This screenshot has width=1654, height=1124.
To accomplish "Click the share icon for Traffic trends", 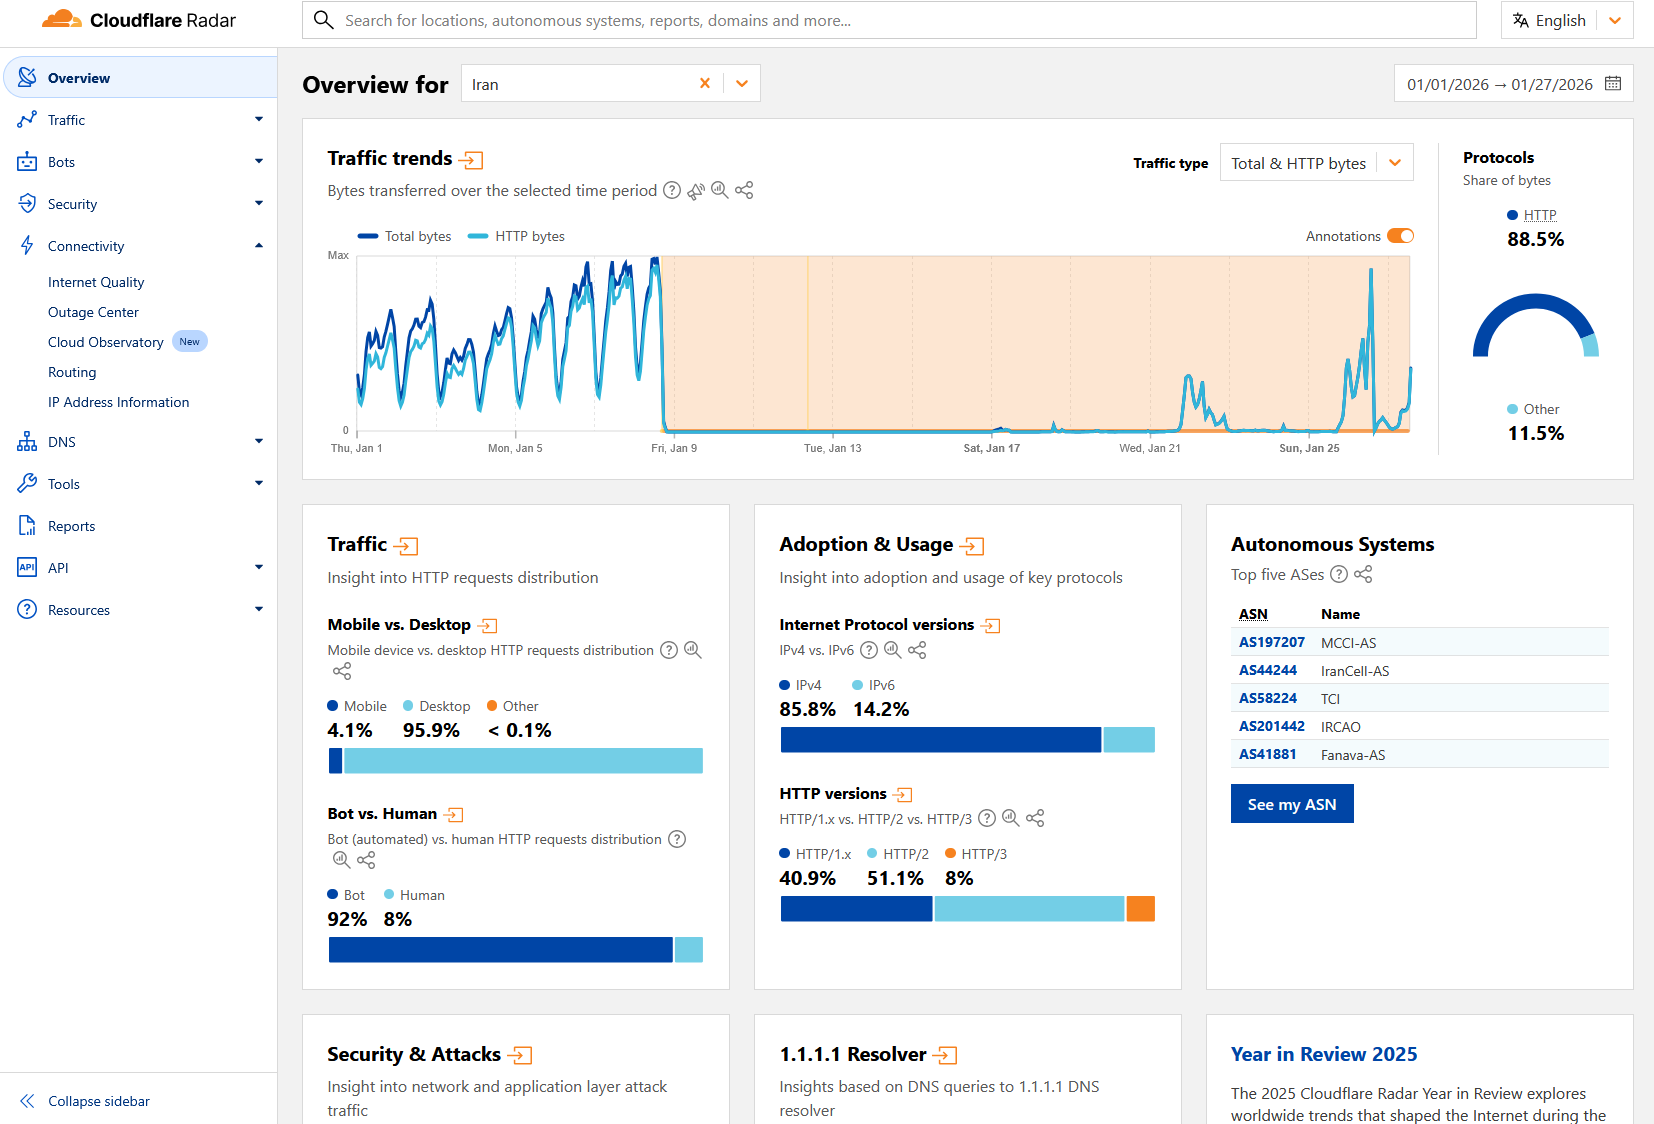I will (x=744, y=190).
